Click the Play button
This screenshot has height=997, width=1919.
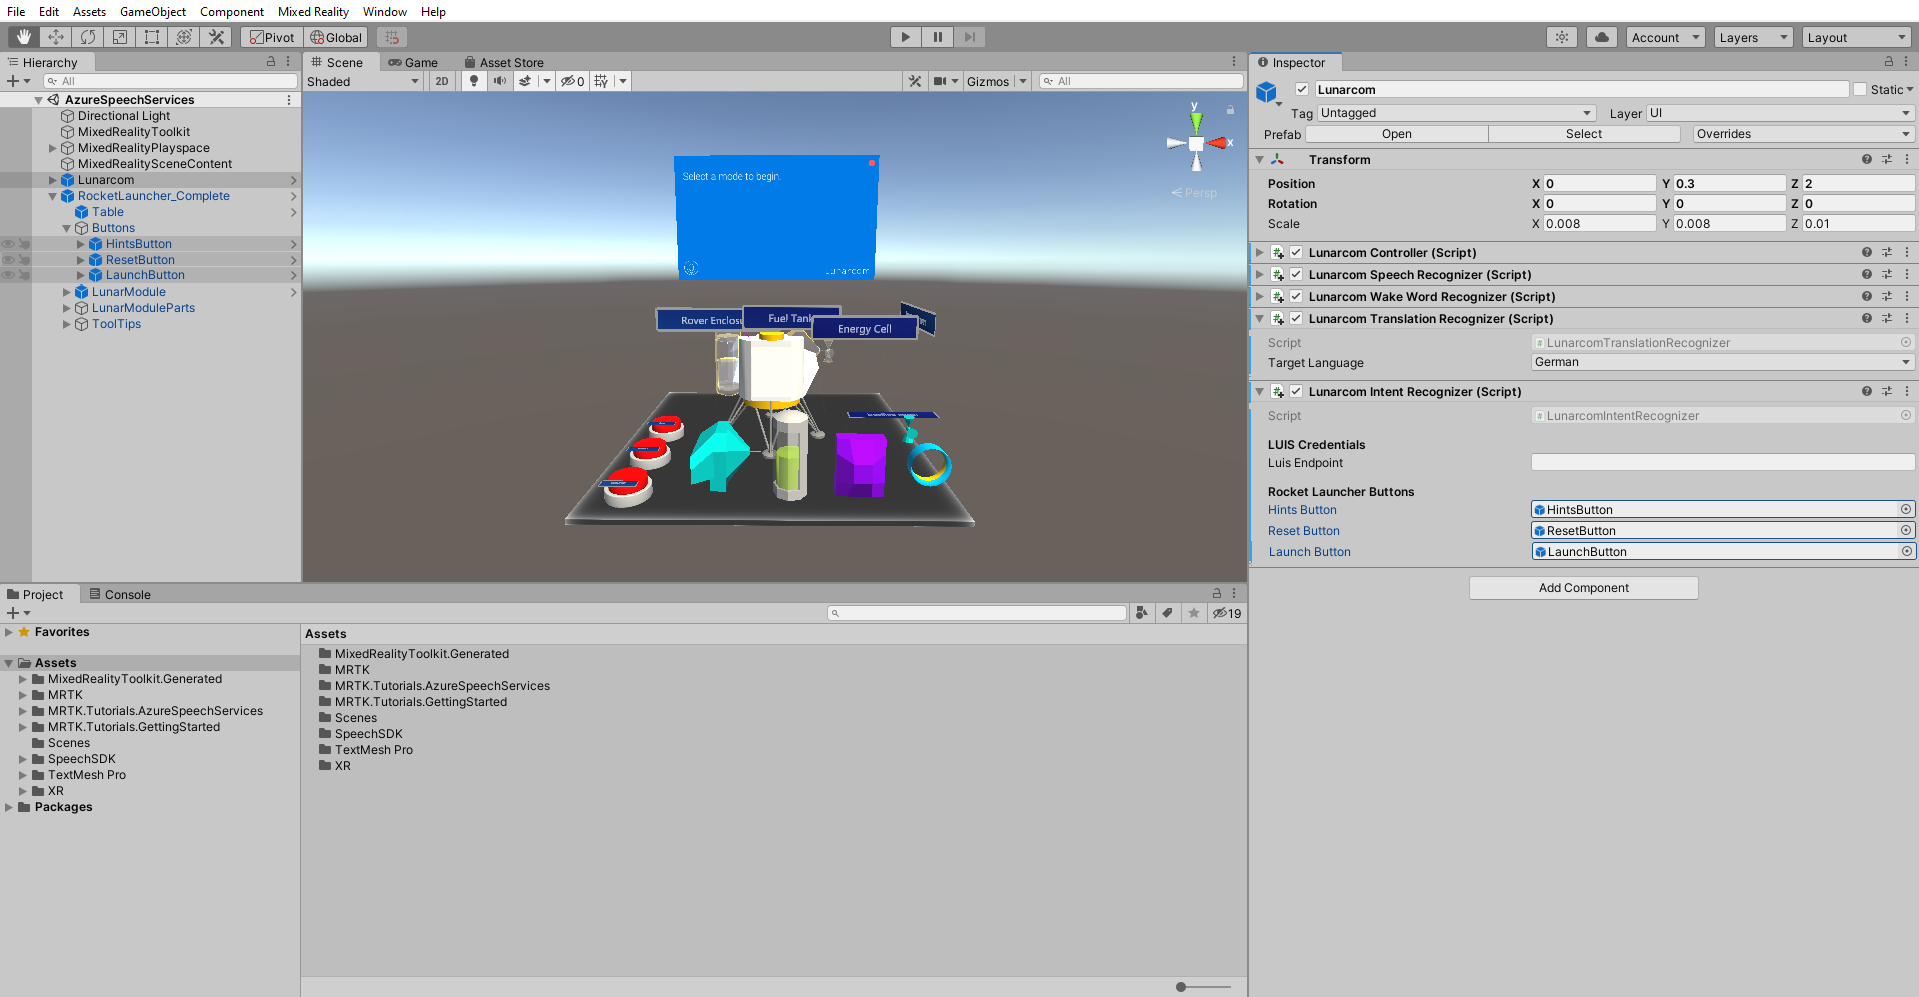pos(905,37)
